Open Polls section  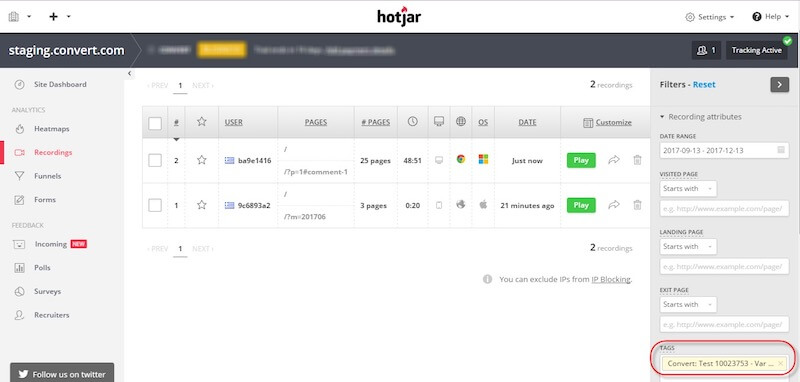[42, 268]
